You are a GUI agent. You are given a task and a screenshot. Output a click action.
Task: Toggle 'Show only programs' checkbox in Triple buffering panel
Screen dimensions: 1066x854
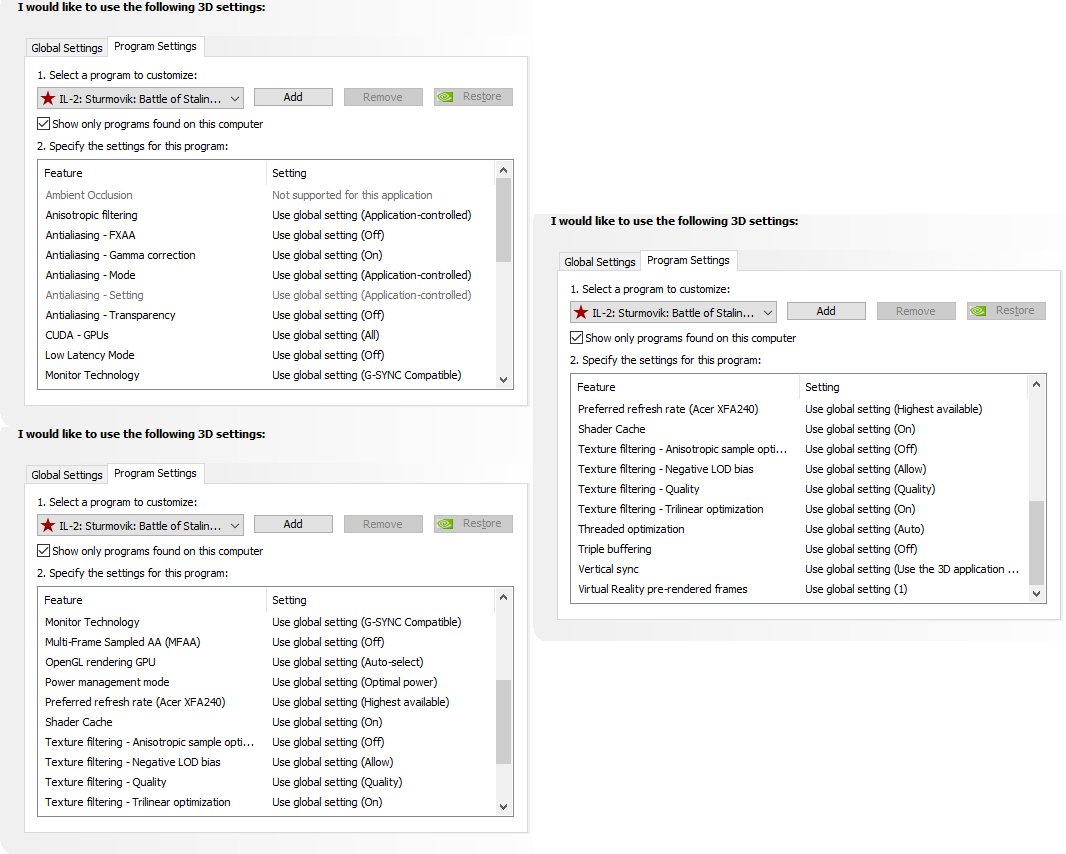coord(577,338)
